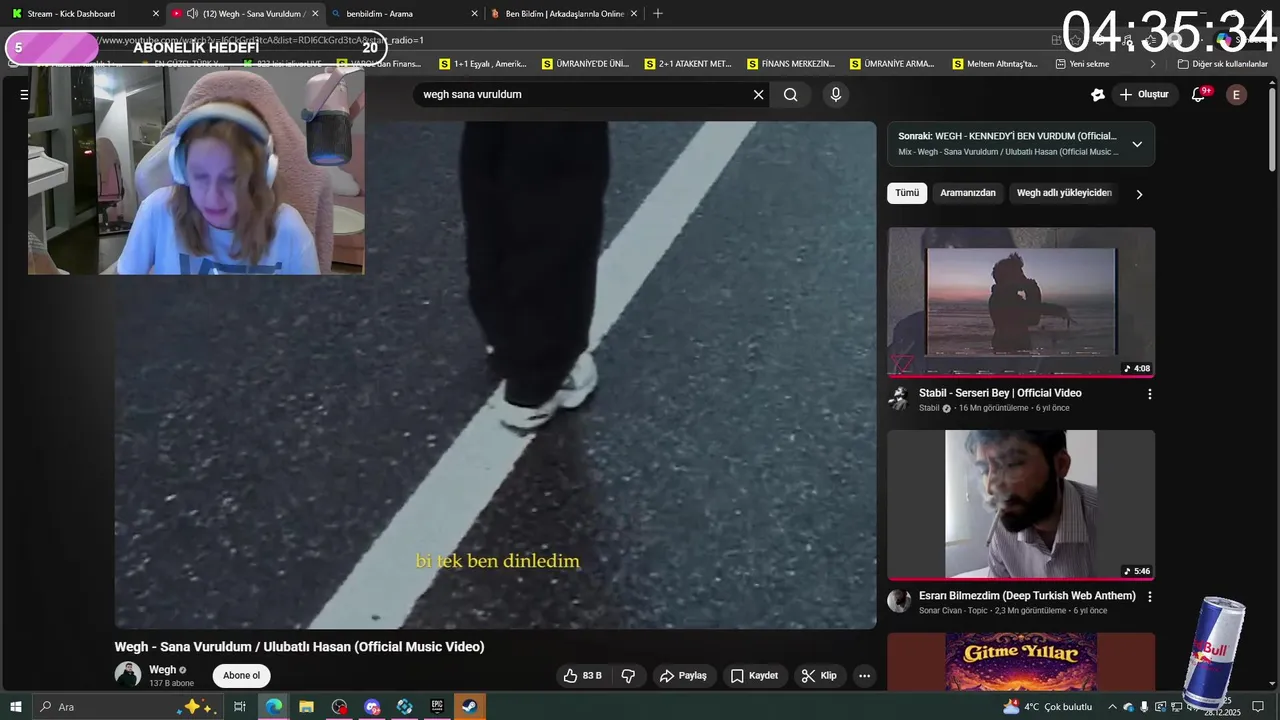Open Task View on the taskbar
This screenshot has width=1280, height=720.
pos(239,707)
